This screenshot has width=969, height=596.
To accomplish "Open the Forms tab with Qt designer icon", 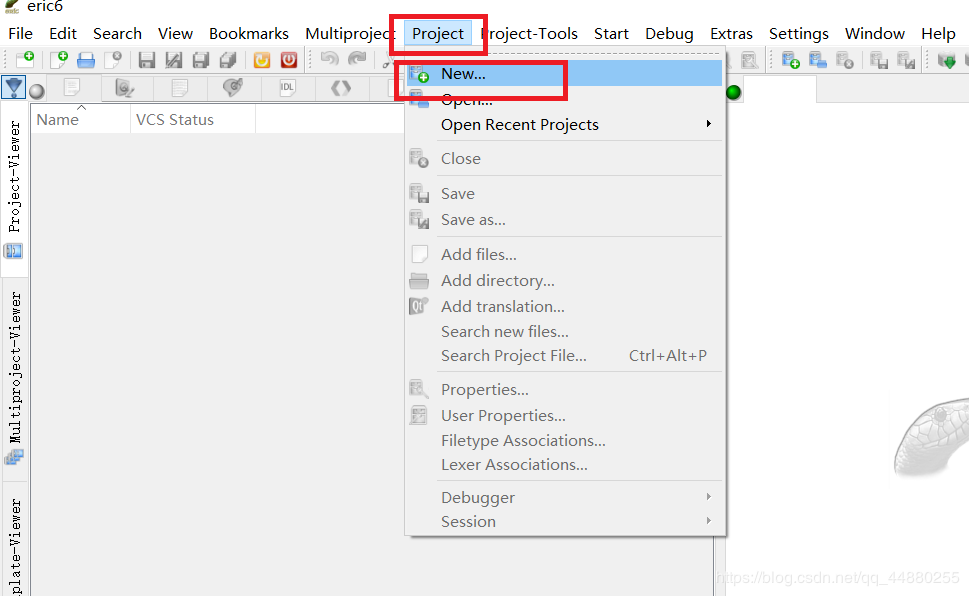I will (x=125, y=88).
